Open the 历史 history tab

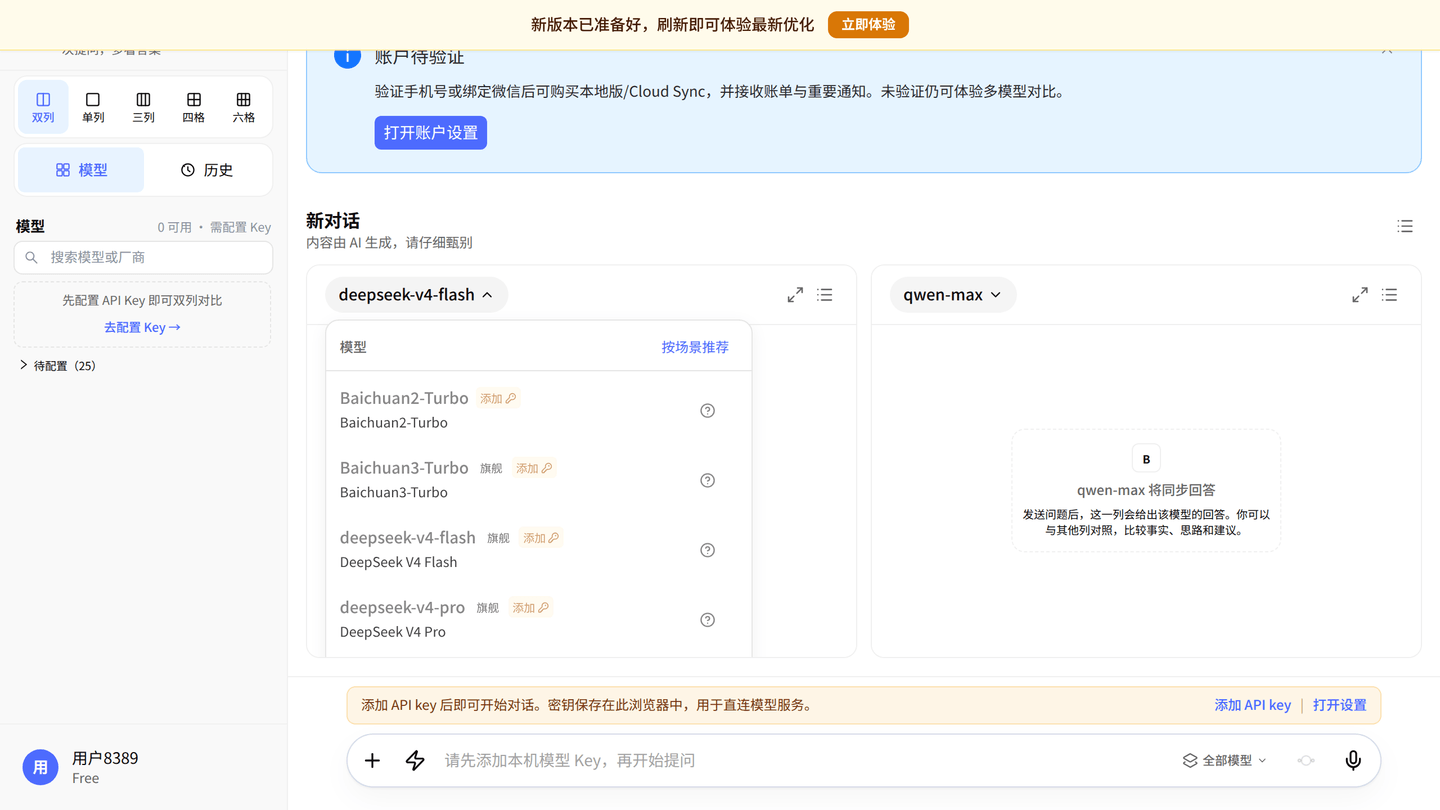207,170
